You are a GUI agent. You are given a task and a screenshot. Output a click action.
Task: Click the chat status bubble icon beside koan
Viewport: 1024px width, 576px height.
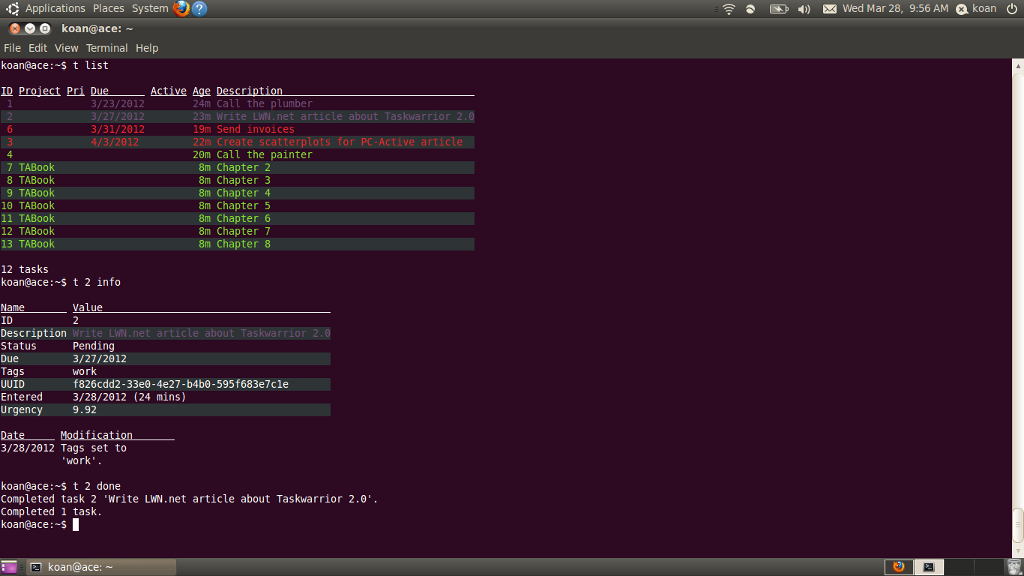coord(962,9)
